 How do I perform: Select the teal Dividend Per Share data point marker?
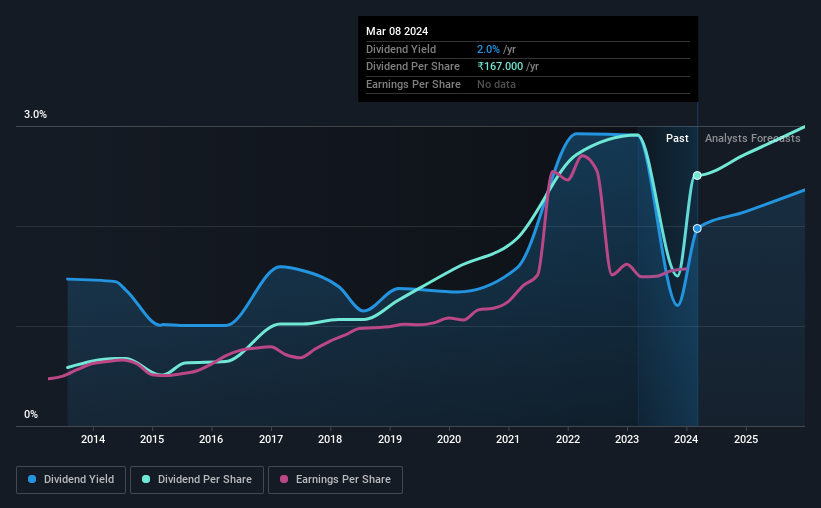(697, 175)
